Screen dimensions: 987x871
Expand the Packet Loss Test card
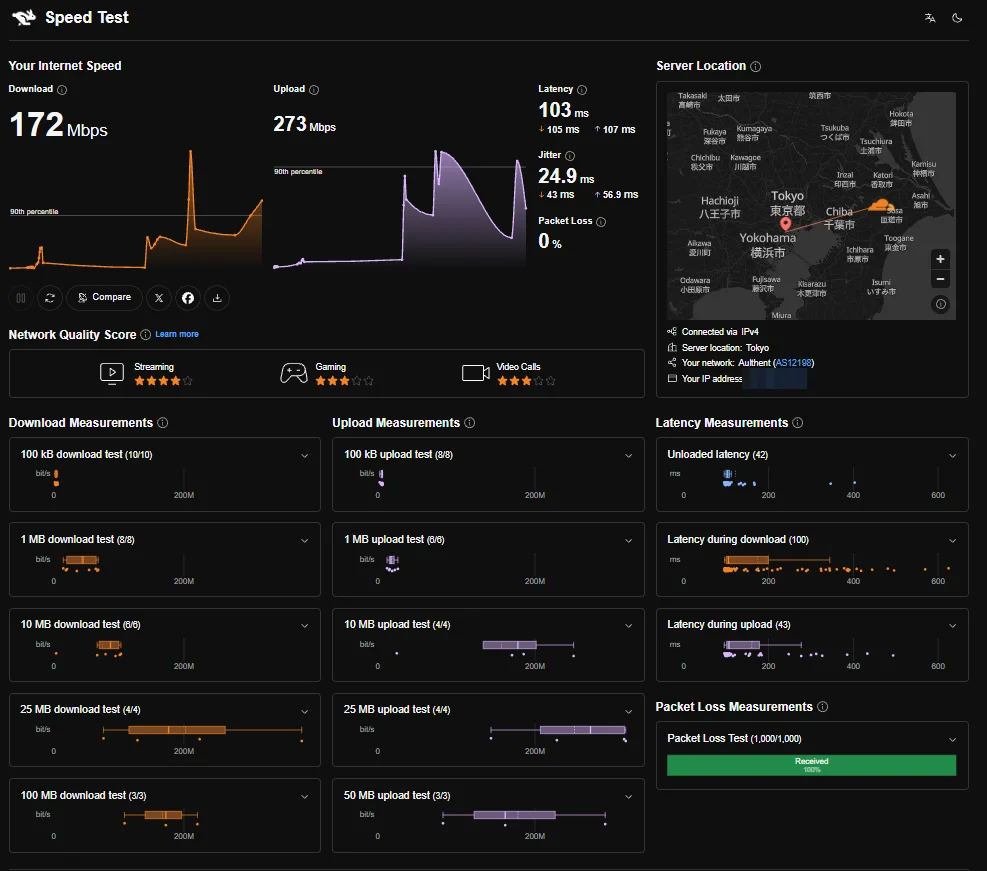pyautogui.click(x=952, y=739)
